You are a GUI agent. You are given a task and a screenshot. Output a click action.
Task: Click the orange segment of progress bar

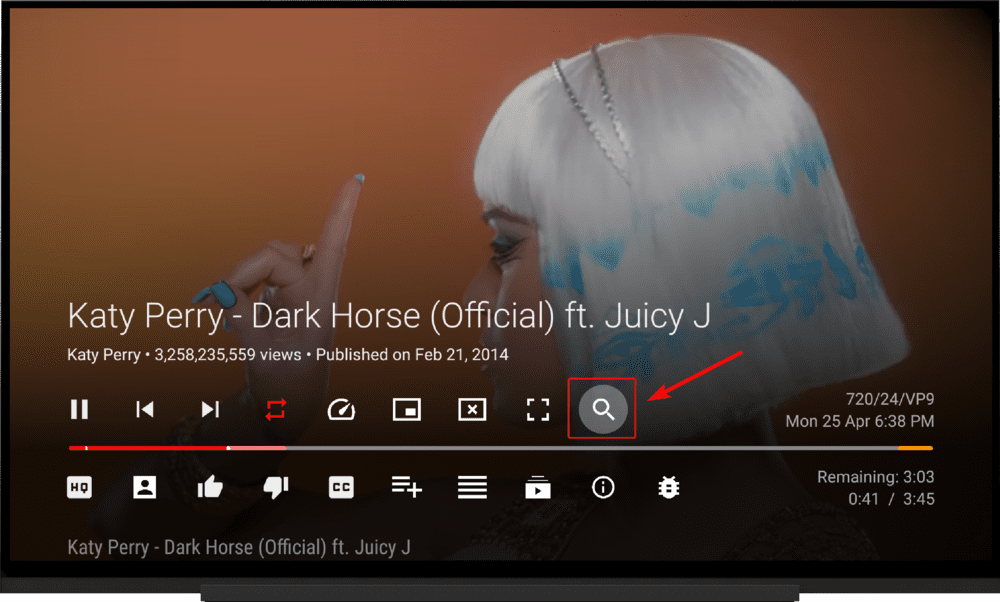pos(915,448)
